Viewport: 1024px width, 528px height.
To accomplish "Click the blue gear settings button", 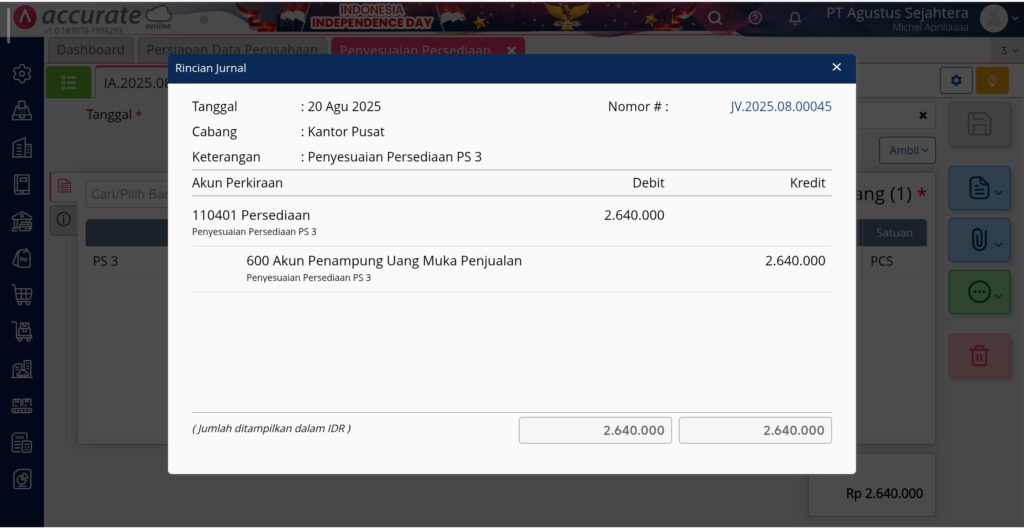I will click(x=956, y=81).
